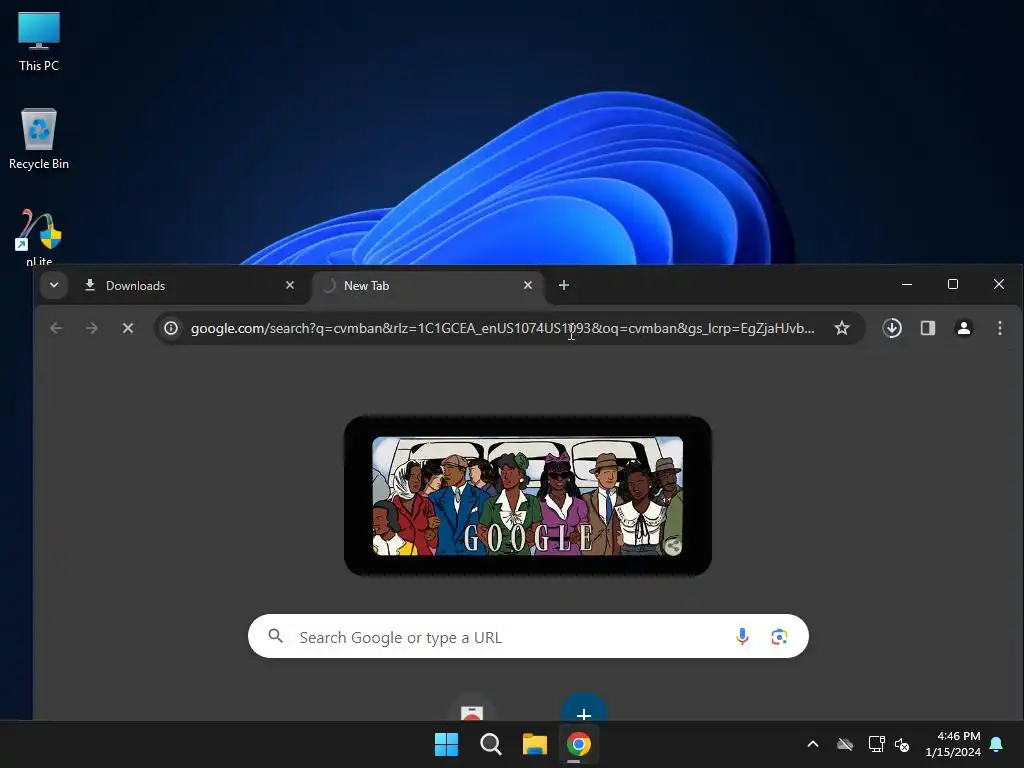
Task: Open the muted volume tray icon
Action: pyautogui.click(x=902, y=744)
